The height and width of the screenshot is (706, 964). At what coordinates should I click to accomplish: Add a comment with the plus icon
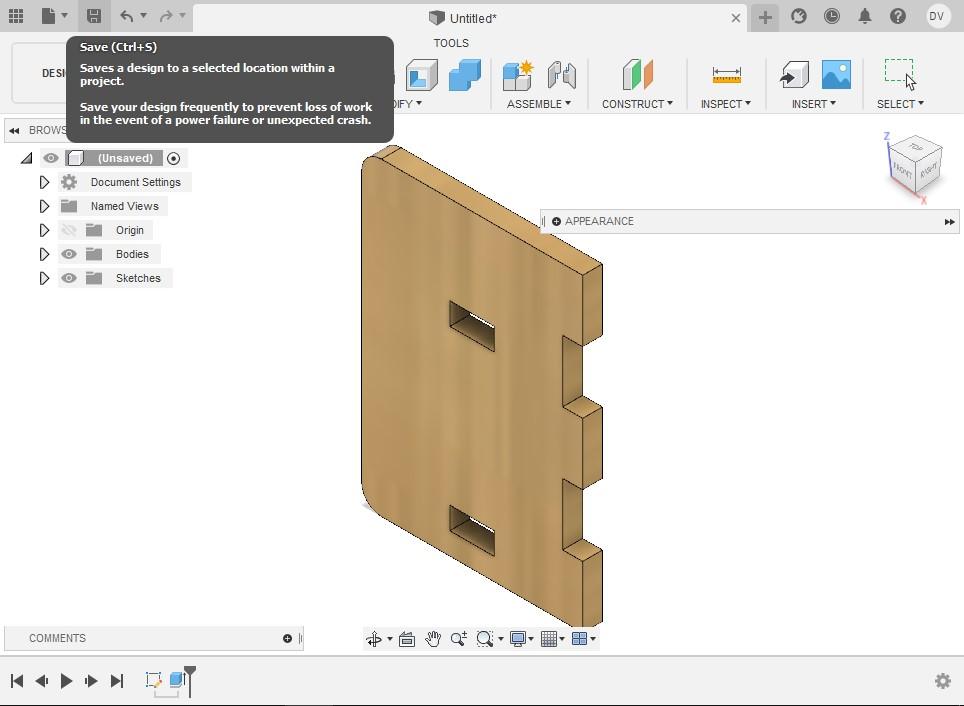pyautogui.click(x=287, y=638)
